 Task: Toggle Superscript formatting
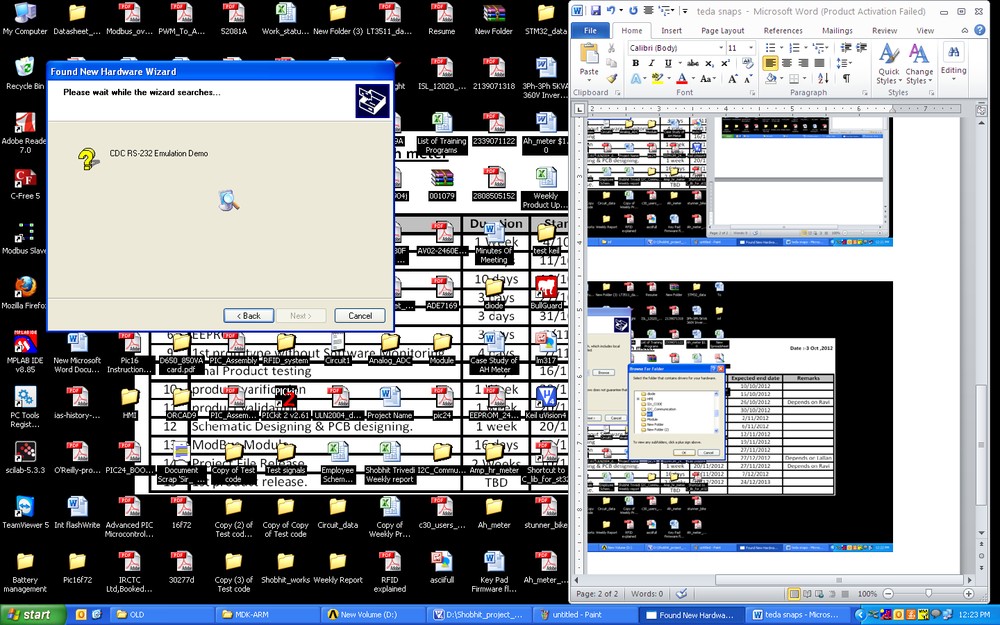726,63
